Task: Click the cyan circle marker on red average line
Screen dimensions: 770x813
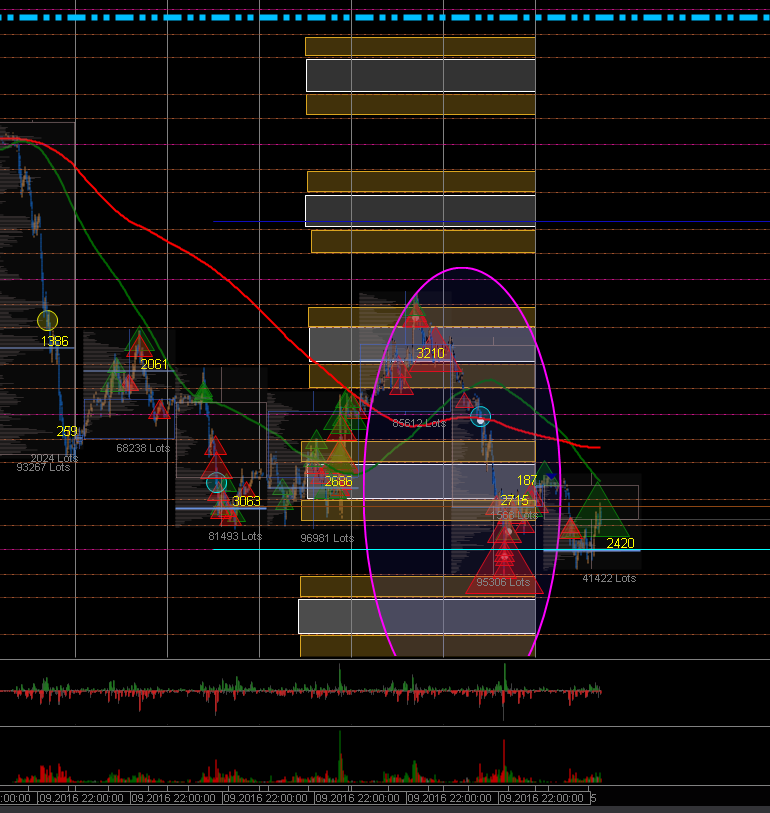Action: (x=480, y=417)
